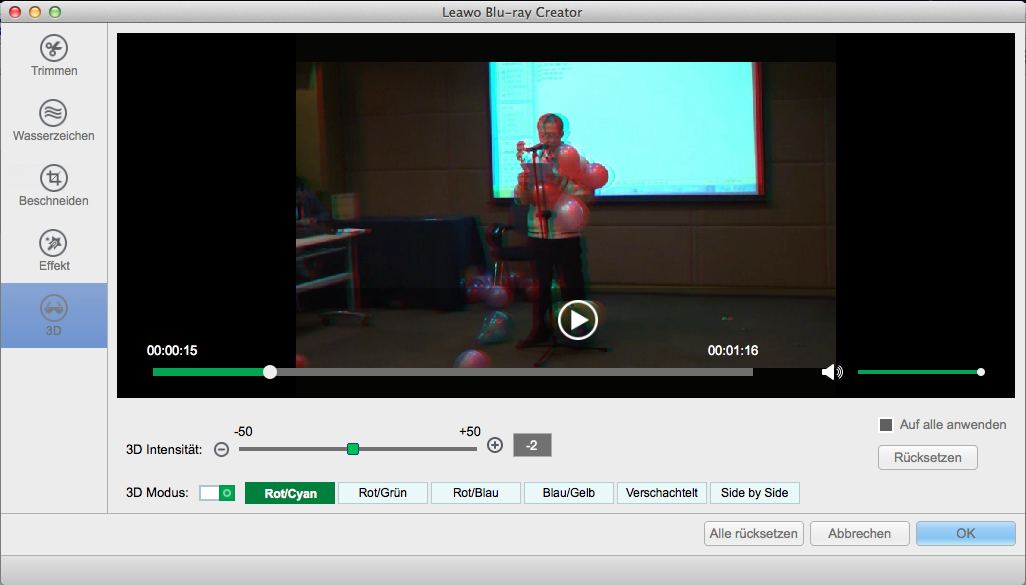
Task: Open the Wasserzeichen watermark panel
Action: (x=54, y=120)
